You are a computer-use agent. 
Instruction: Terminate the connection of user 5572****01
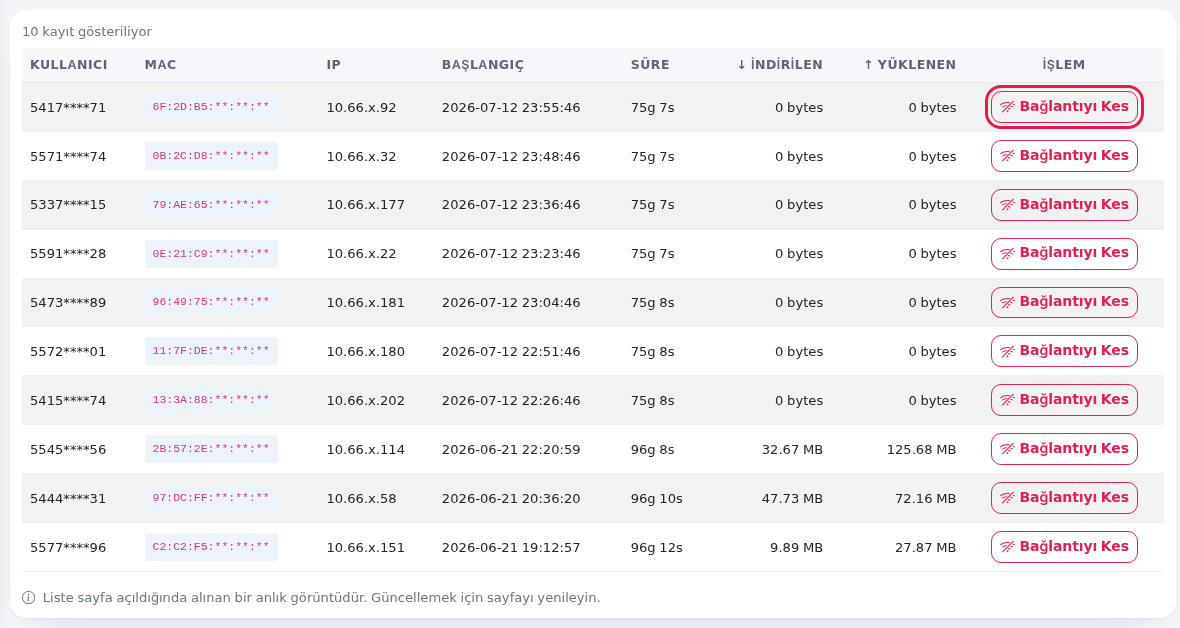[x=1064, y=351]
